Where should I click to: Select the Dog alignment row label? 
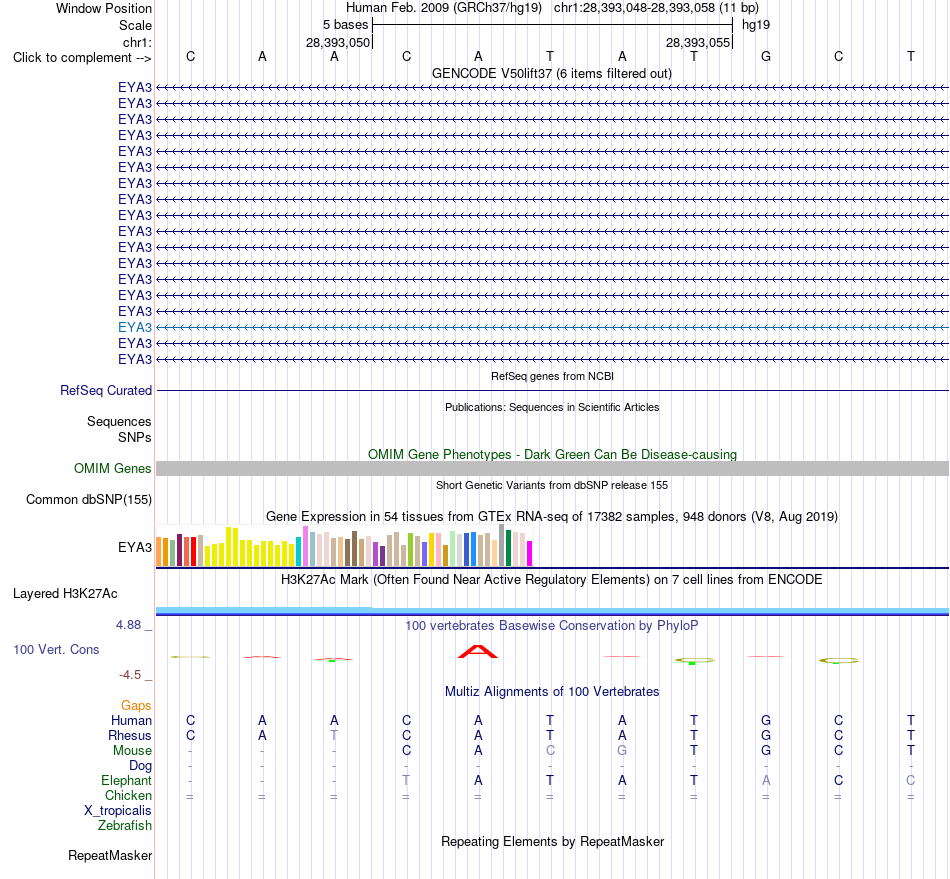[x=140, y=766]
